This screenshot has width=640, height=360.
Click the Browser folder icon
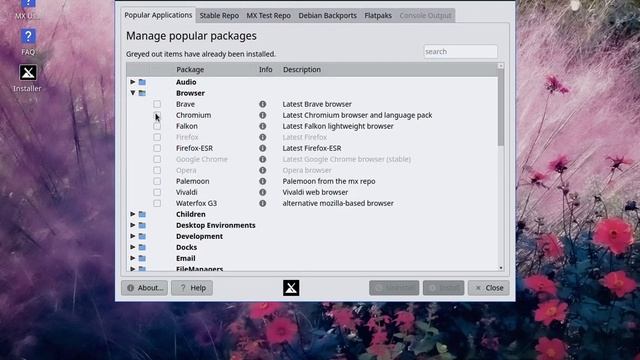[142, 93]
